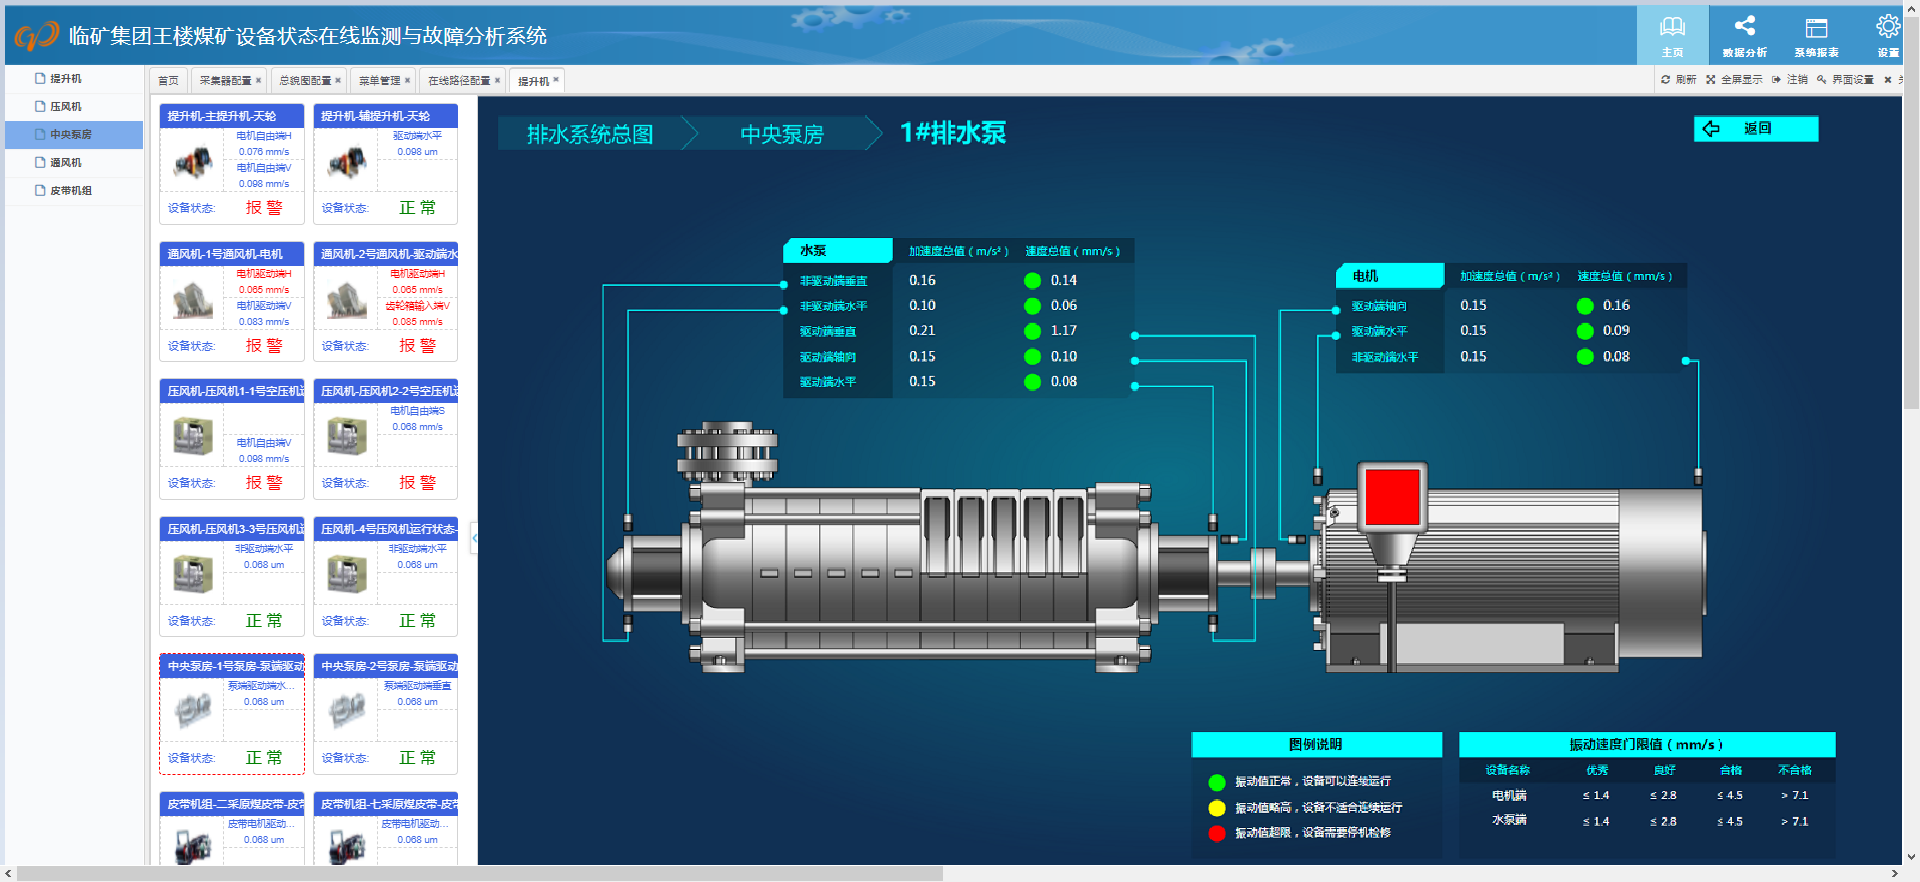Click the 水泵 table header
Viewport: 1920px width, 882px height.
838,250
